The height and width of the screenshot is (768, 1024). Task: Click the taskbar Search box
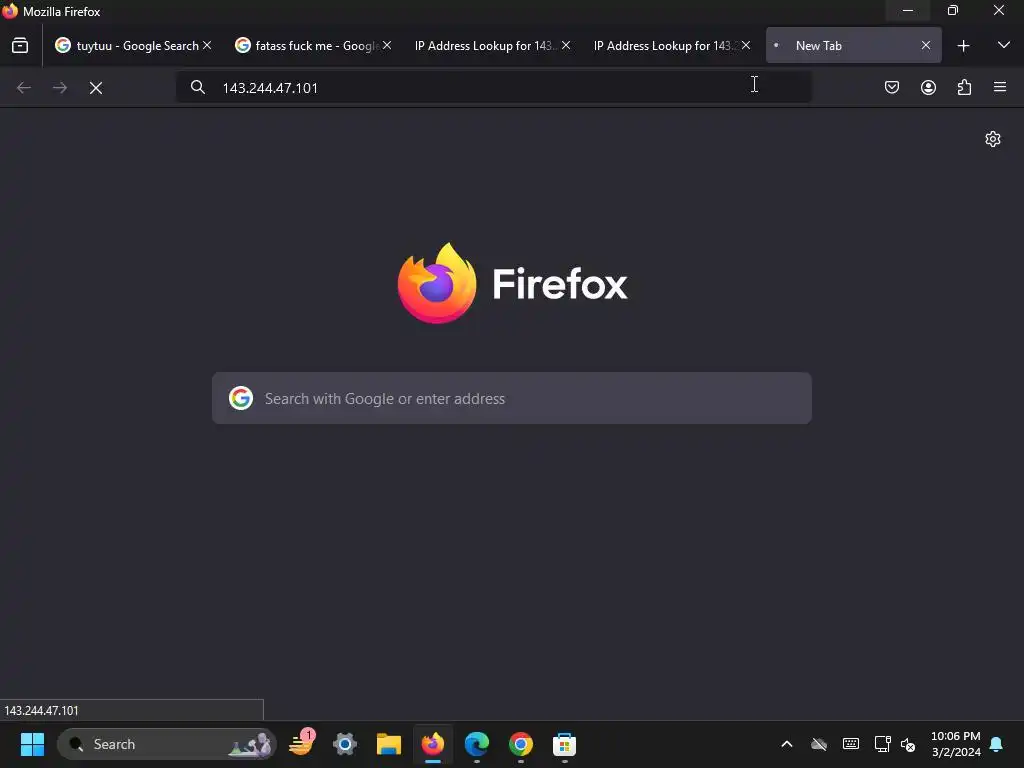[167, 744]
